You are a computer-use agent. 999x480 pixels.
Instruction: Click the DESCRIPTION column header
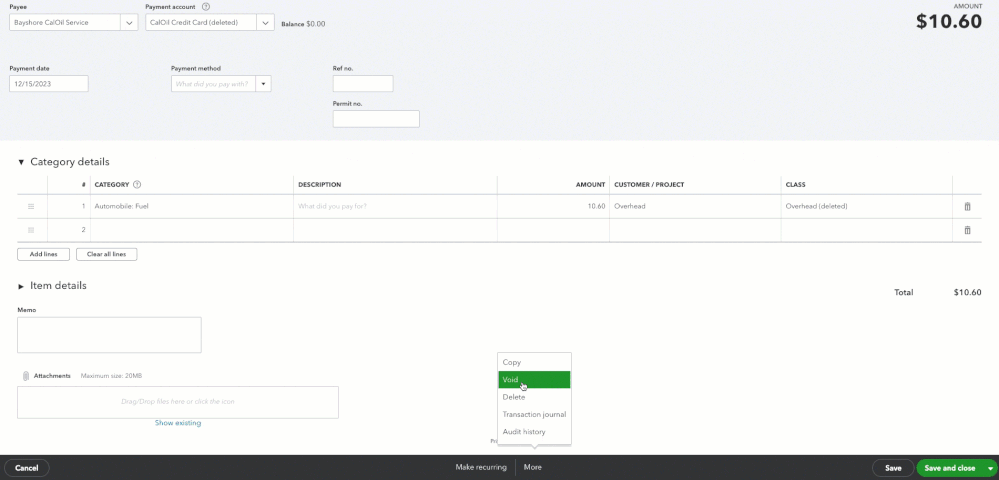[319, 185]
